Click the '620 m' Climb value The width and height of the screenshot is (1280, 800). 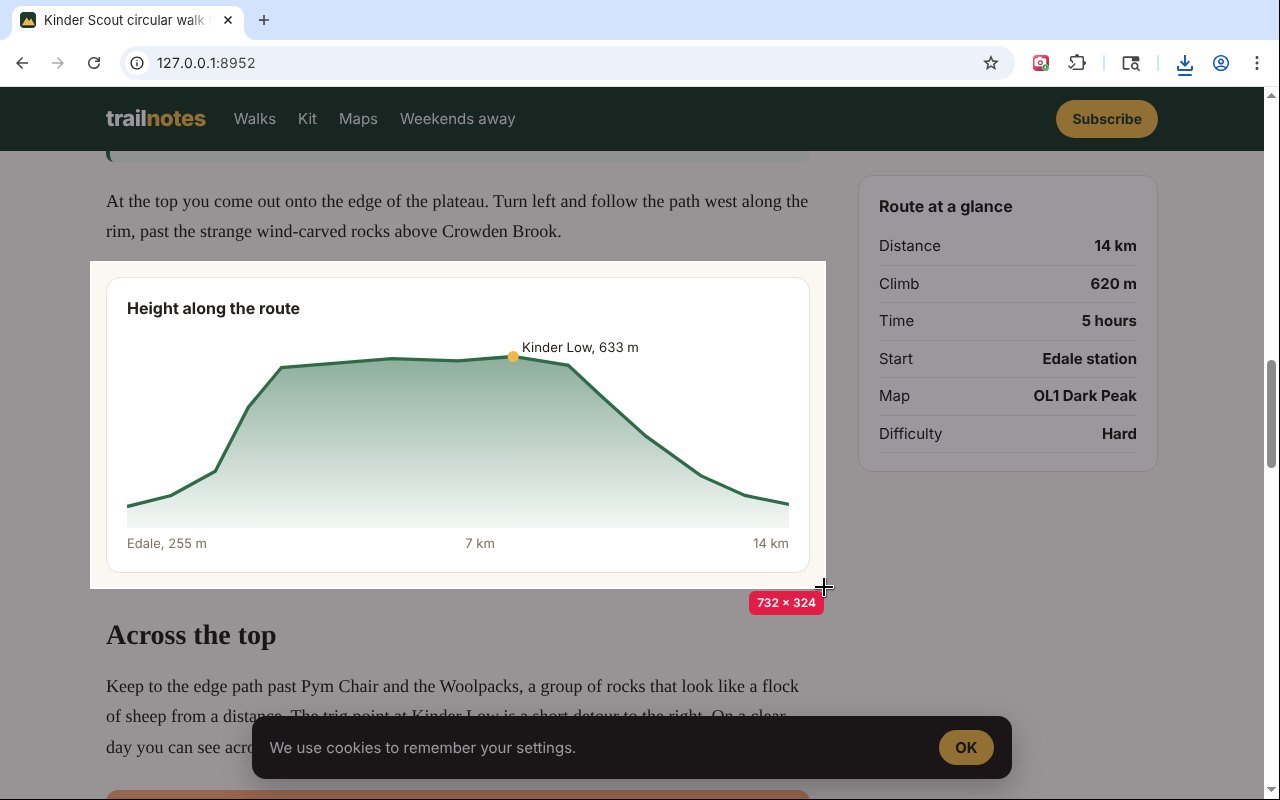1113,284
